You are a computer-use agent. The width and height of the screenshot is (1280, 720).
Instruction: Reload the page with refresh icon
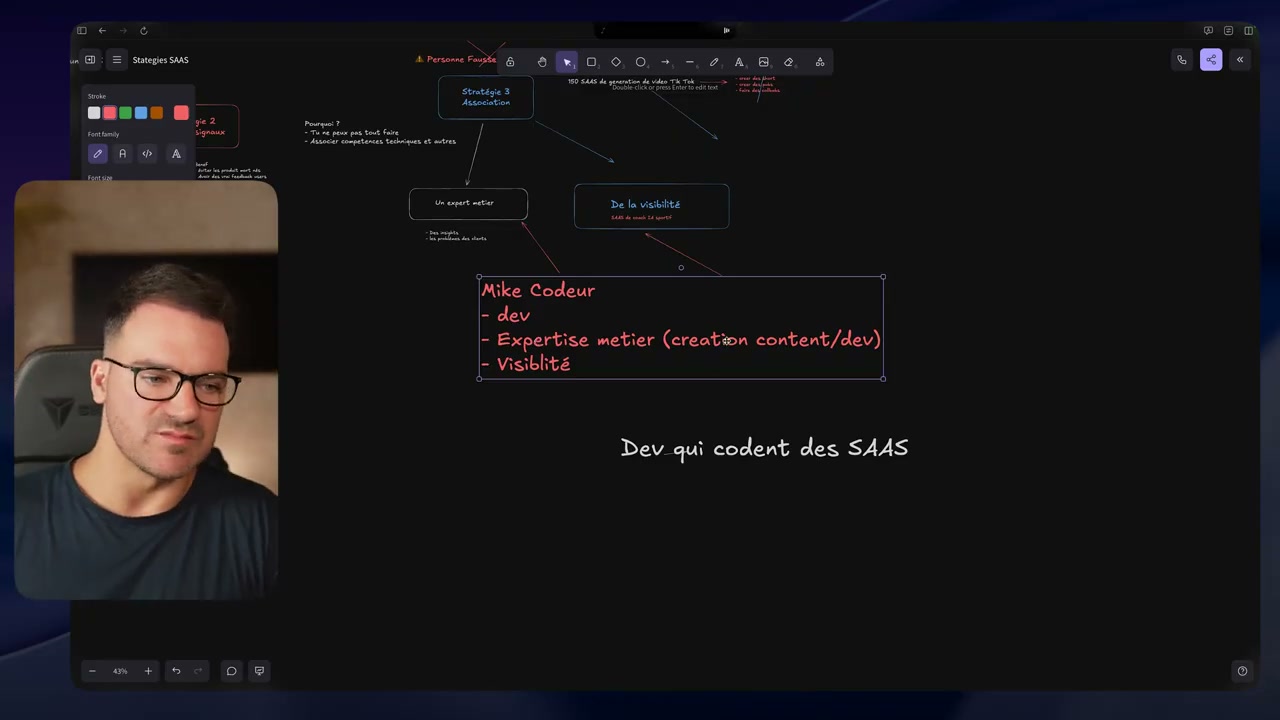tap(143, 31)
